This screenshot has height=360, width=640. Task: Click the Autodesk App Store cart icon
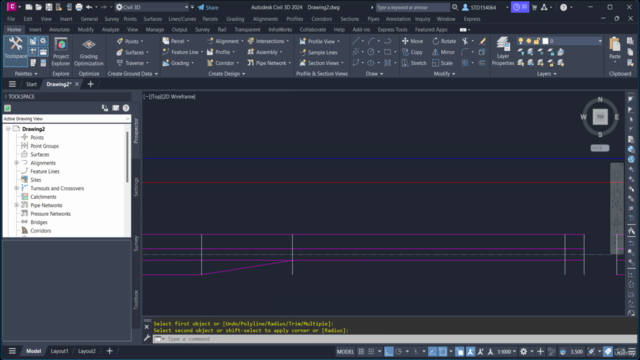(x=534, y=7)
